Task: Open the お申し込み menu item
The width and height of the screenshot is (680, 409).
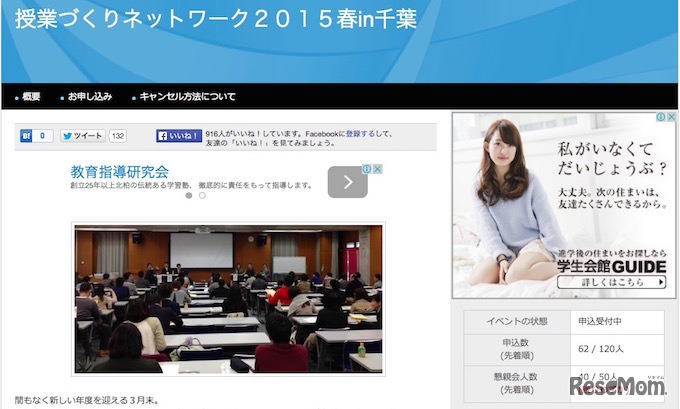Action: 90,97
